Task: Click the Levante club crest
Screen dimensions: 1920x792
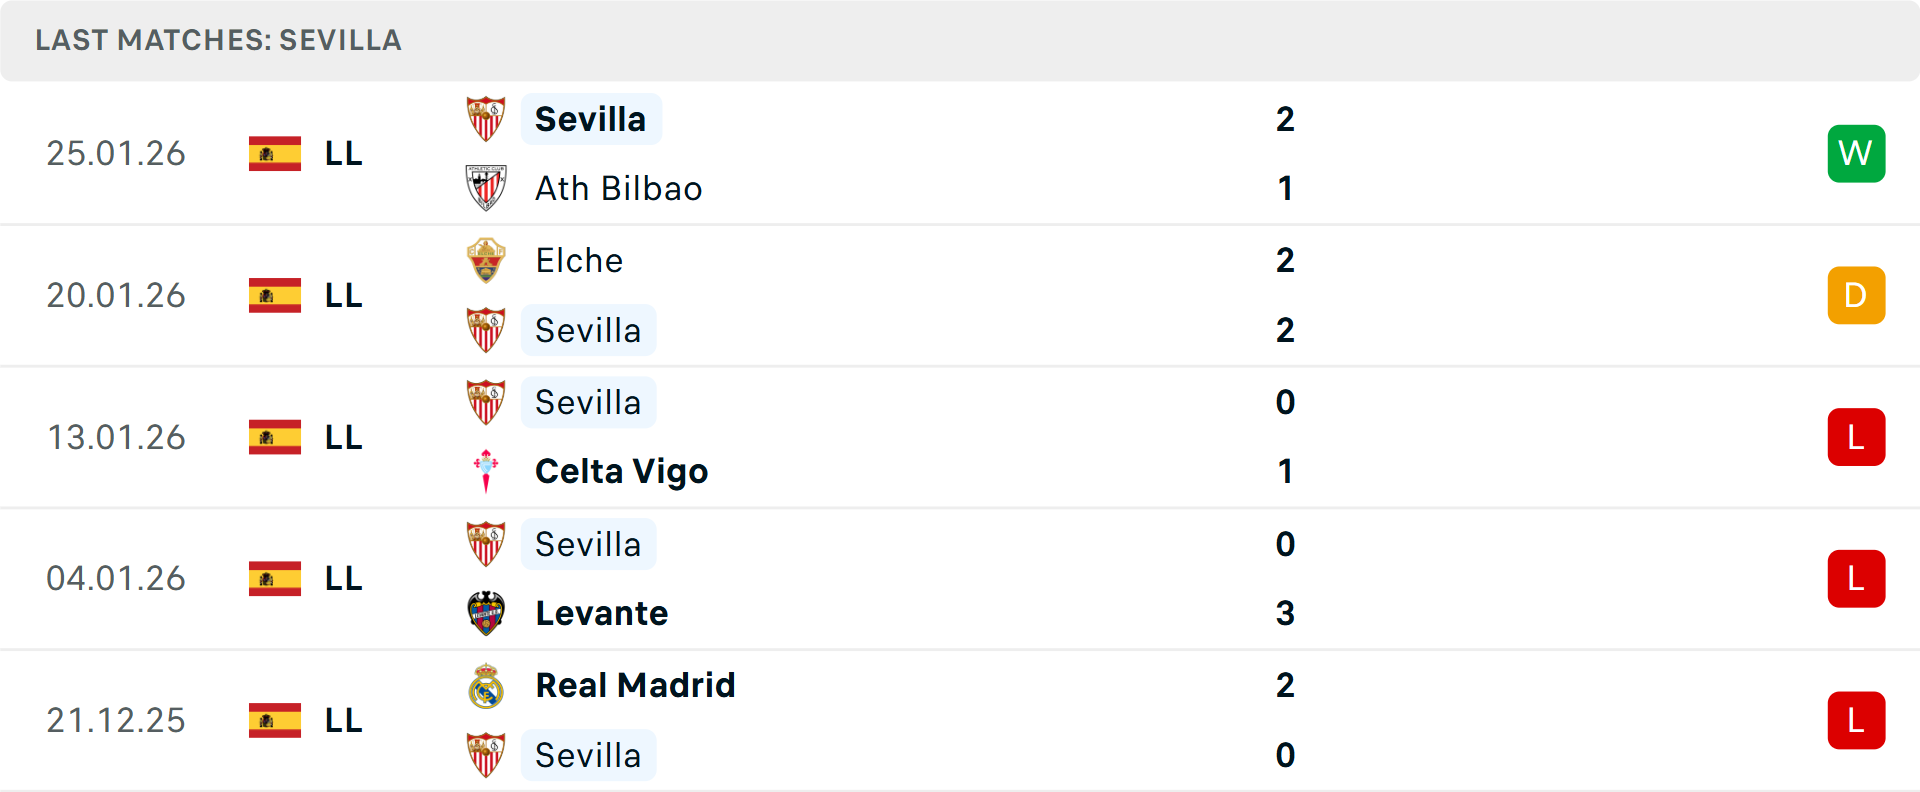Action: 486,613
